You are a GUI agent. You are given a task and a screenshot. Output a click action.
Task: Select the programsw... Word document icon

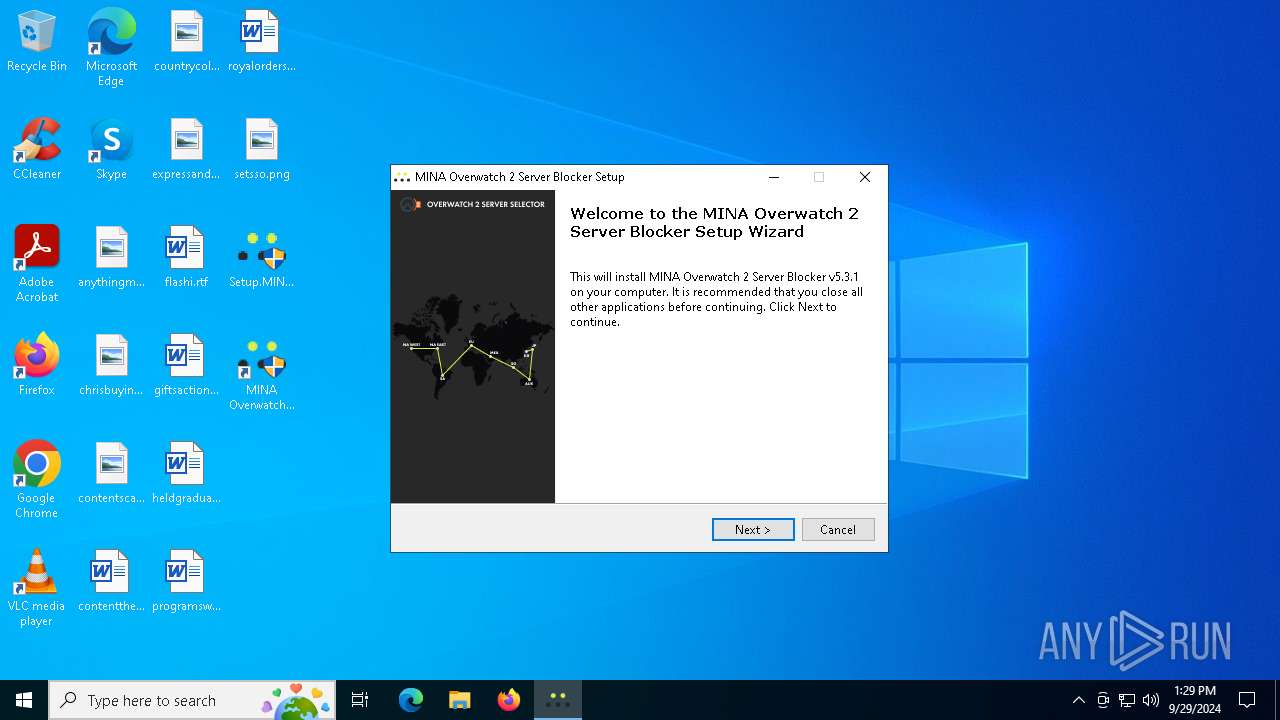[x=186, y=582]
